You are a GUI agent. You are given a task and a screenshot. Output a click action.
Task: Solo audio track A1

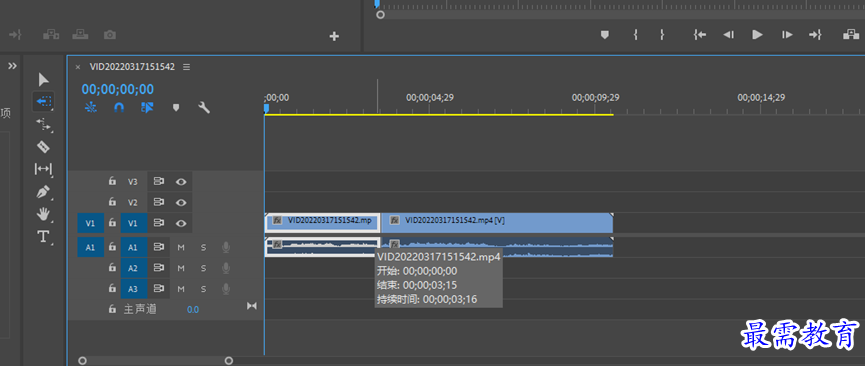(x=203, y=247)
